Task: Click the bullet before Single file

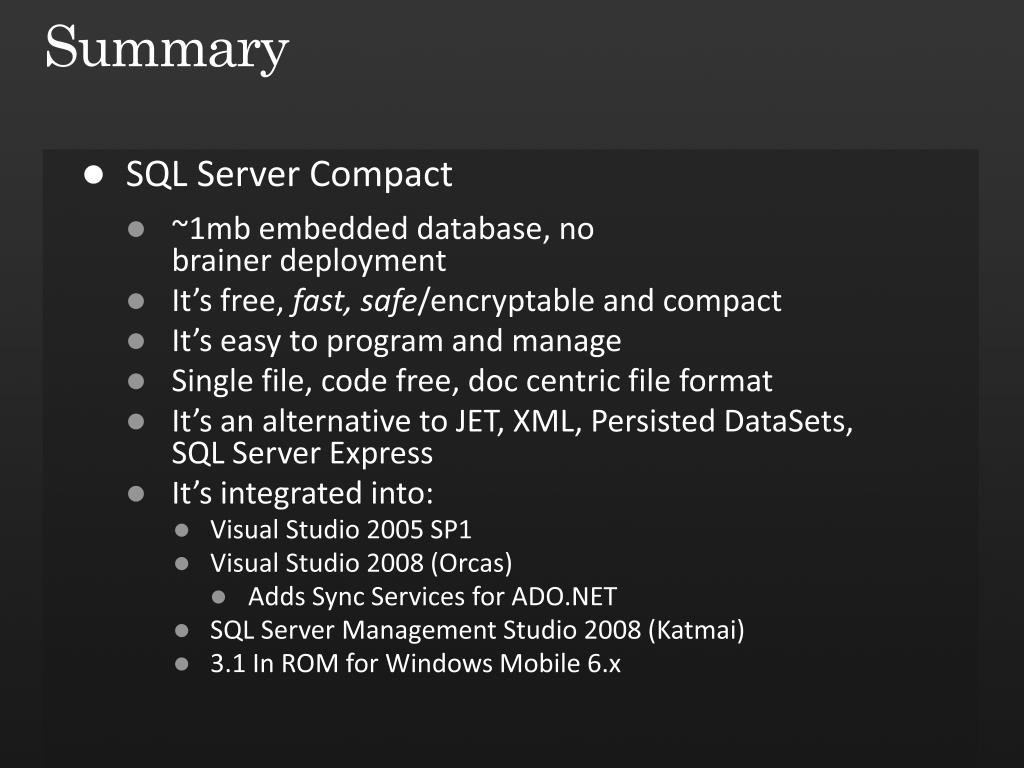Action: point(136,381)
